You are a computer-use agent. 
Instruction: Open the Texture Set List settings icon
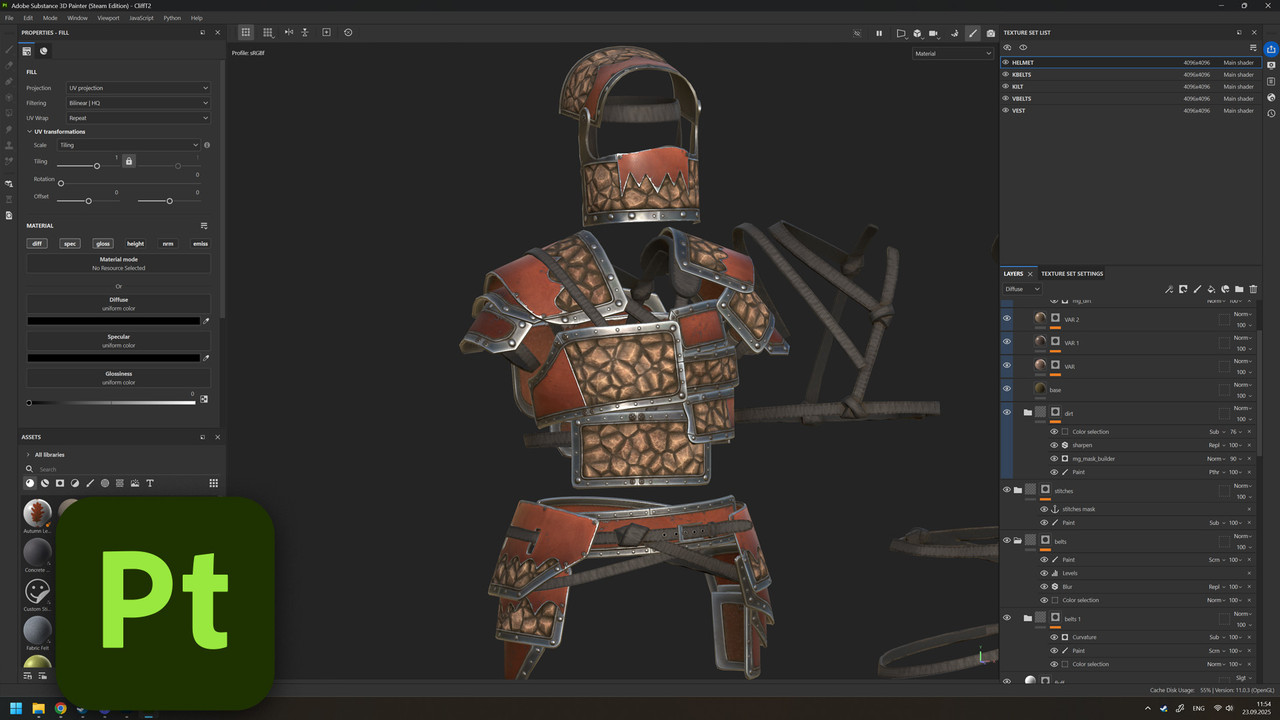pyautogui.click(x=1253, y=47)
